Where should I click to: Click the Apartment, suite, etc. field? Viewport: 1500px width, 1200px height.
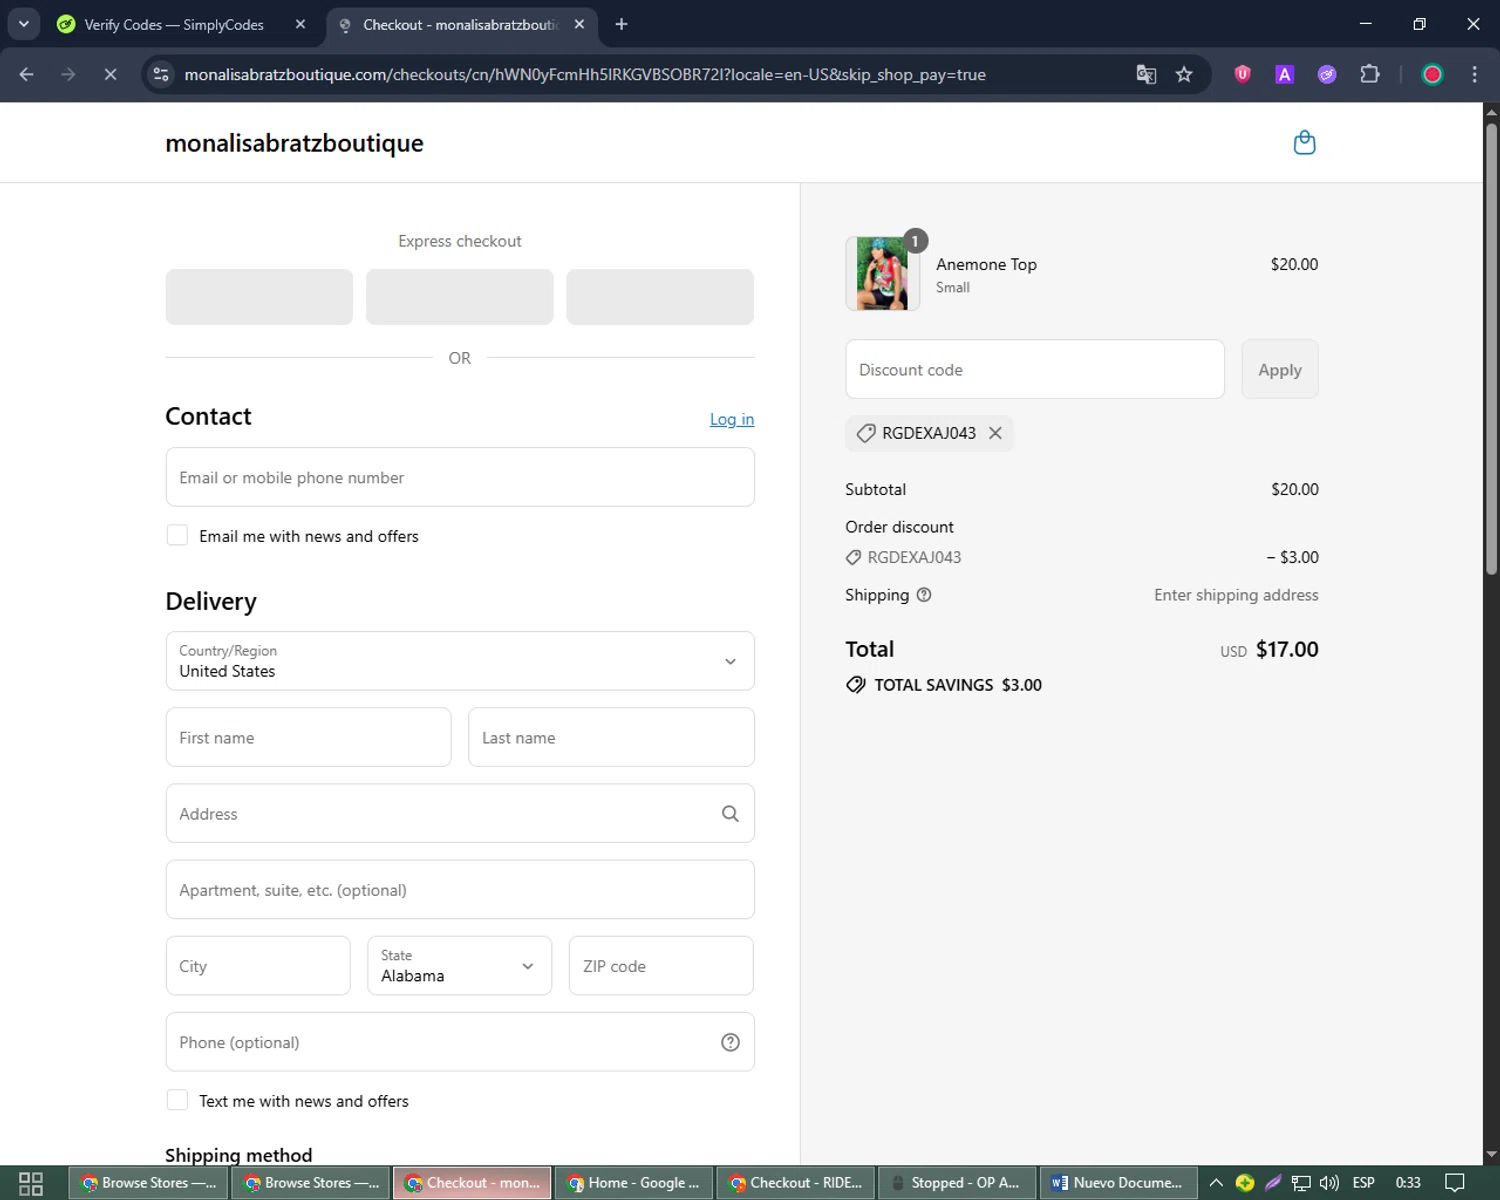[x=460, y=889]
